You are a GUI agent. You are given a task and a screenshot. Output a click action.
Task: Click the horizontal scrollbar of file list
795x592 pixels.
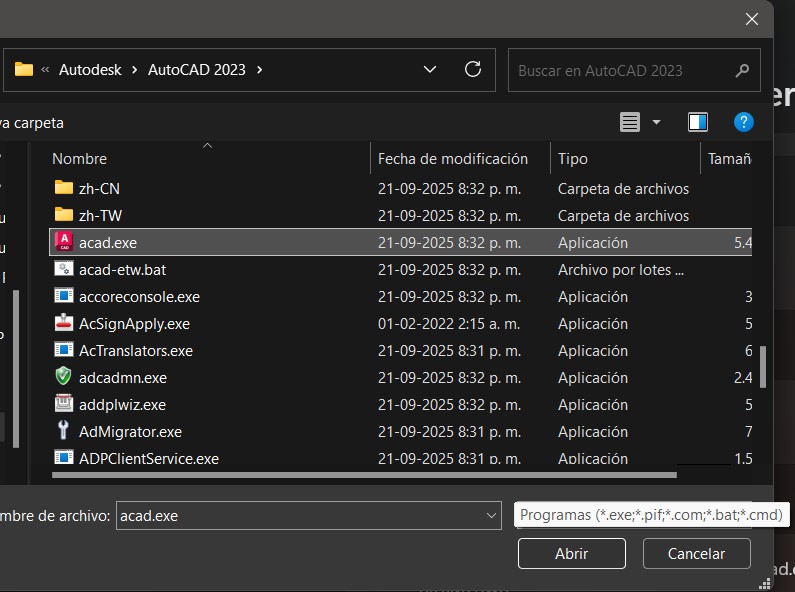pyautogui.click(x=364, y=475)
